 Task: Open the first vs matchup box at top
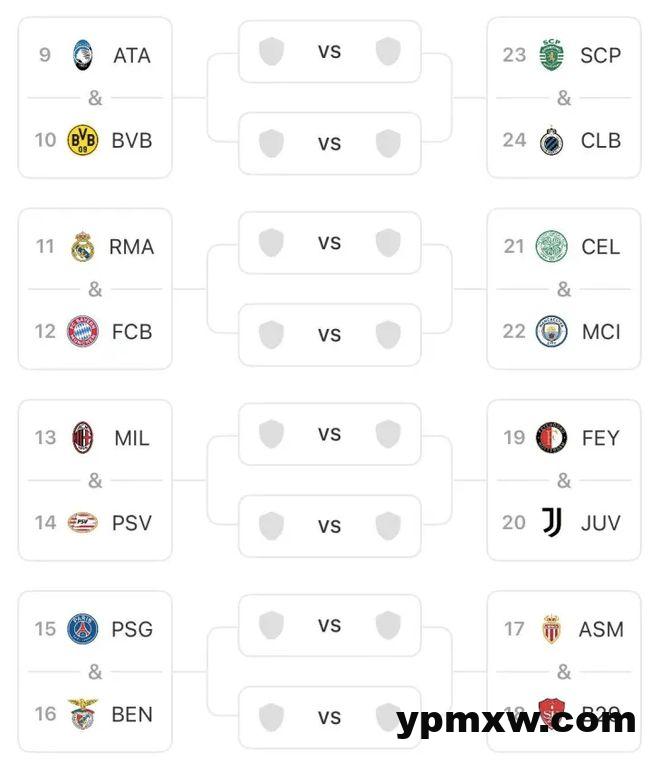pos(330,51)
